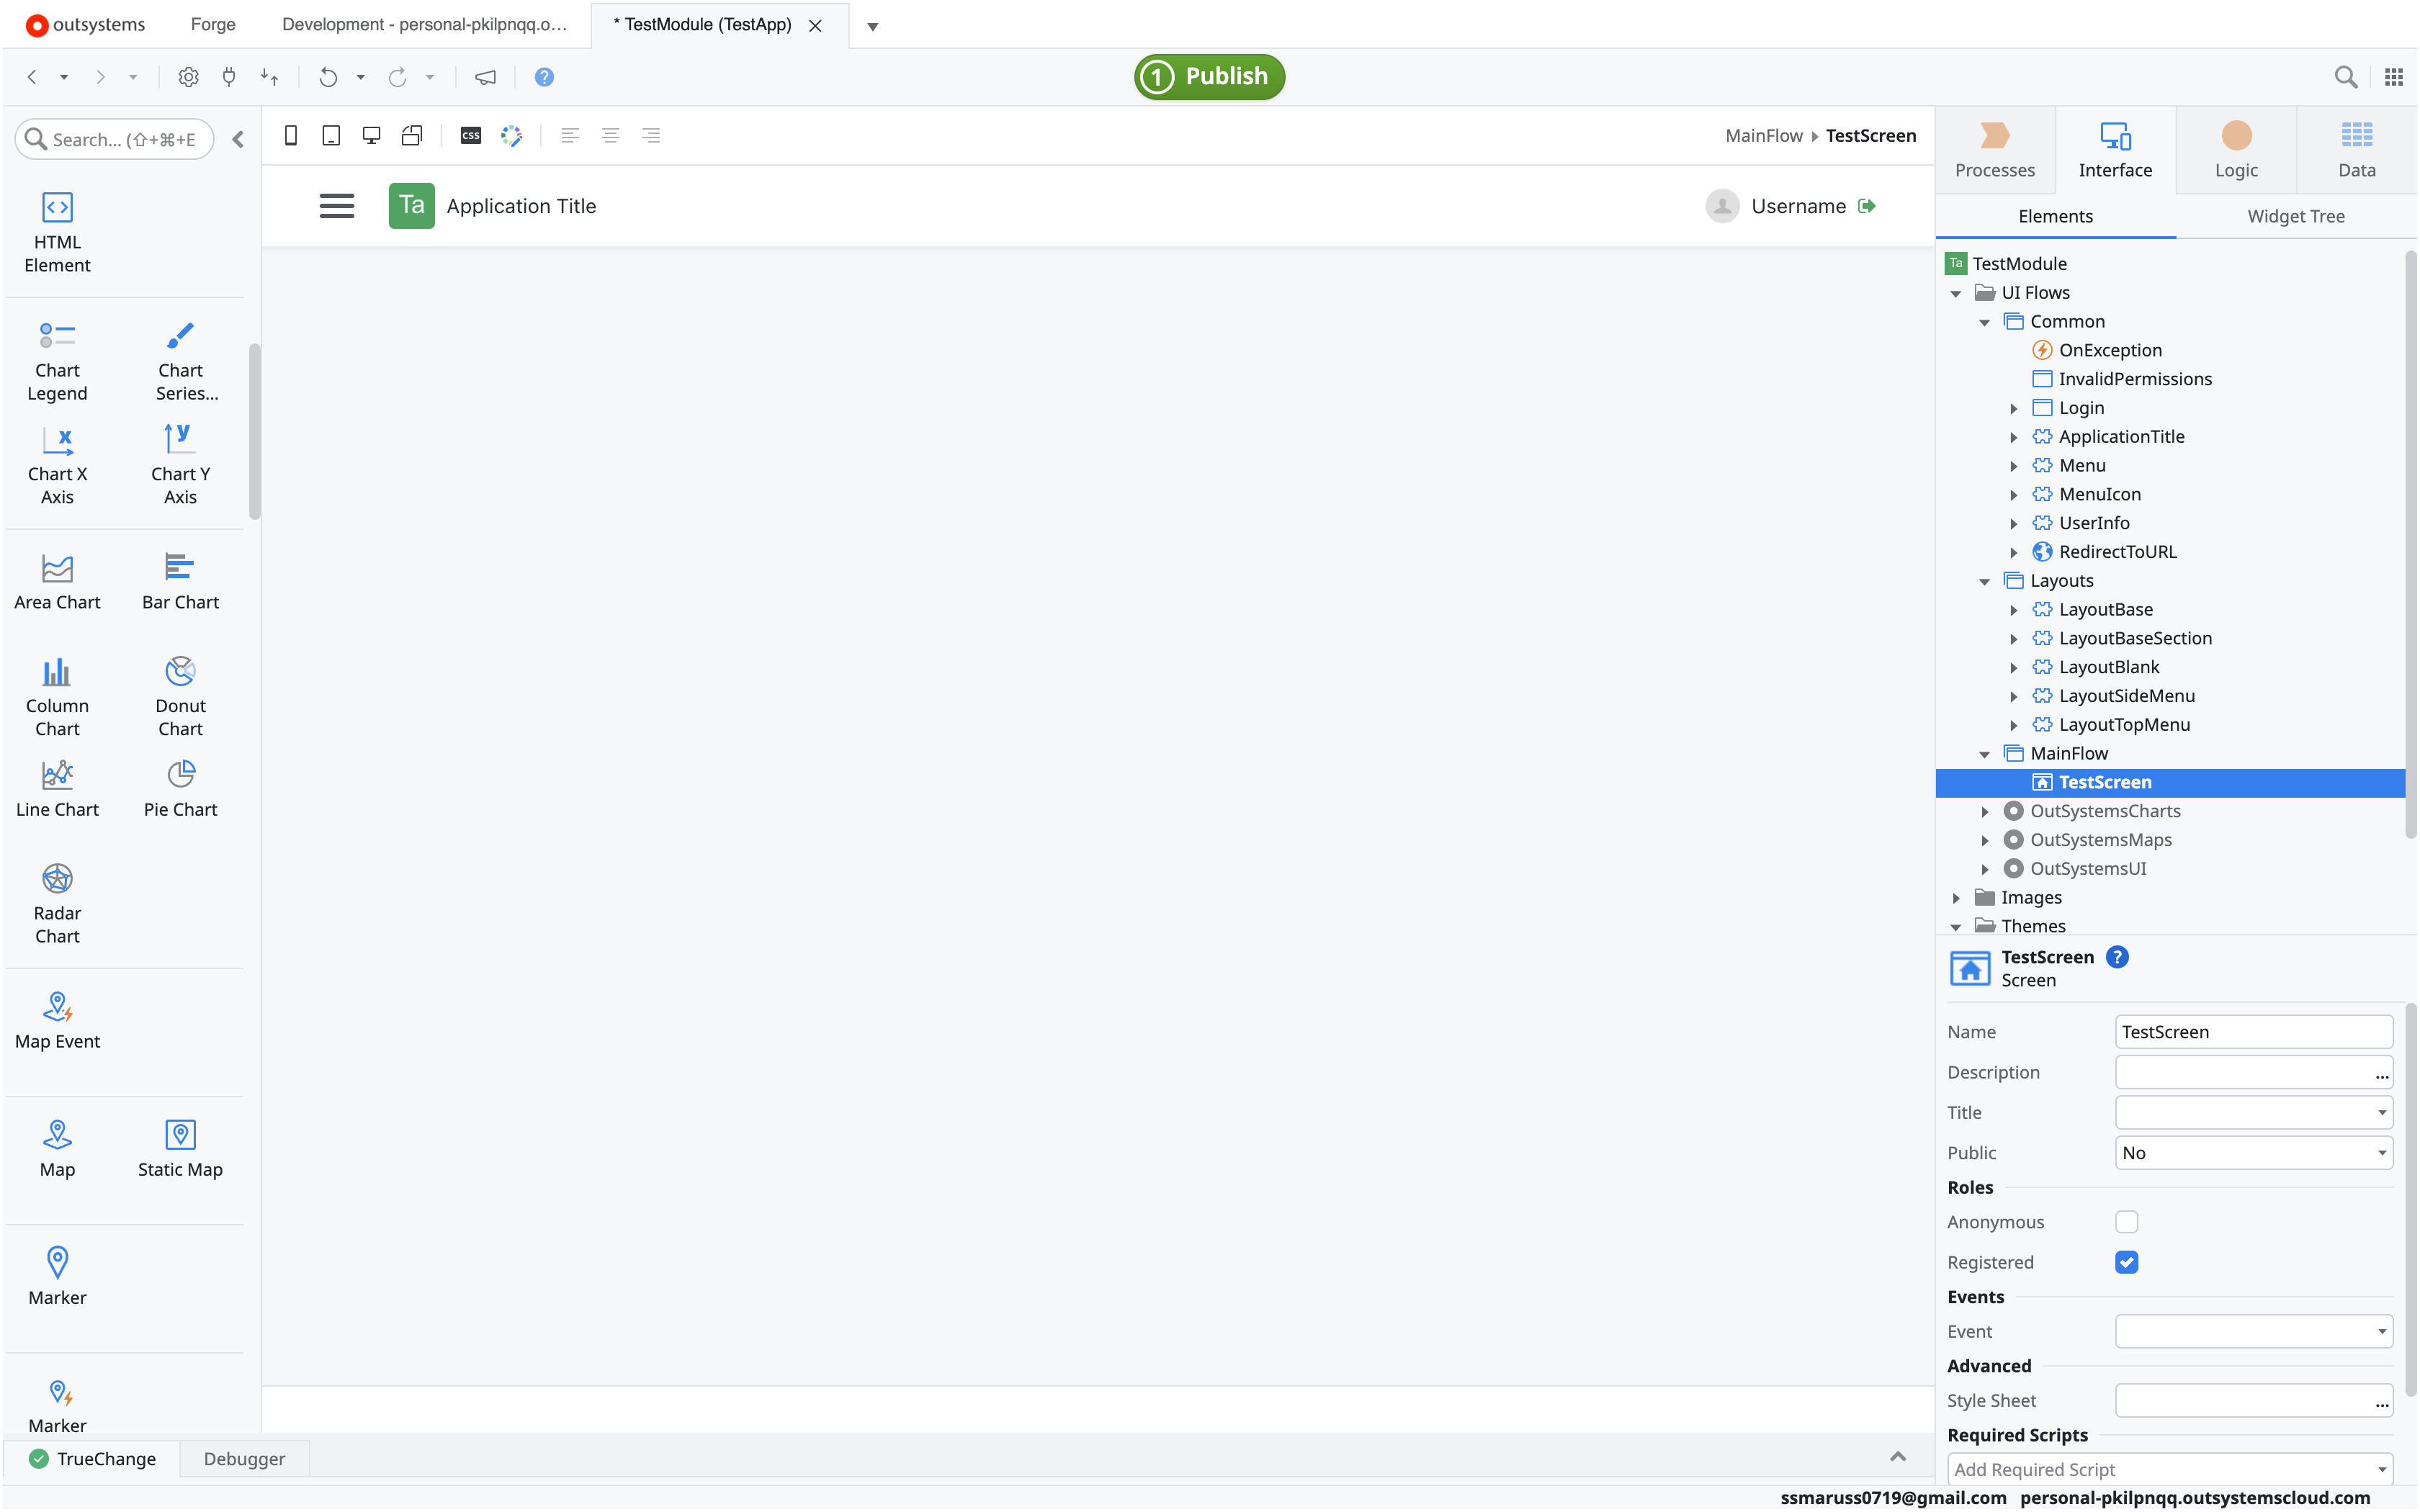2420x1512 pixels.
Task: Click the Name field showing TestScreen
Action: [2253, 1031]
